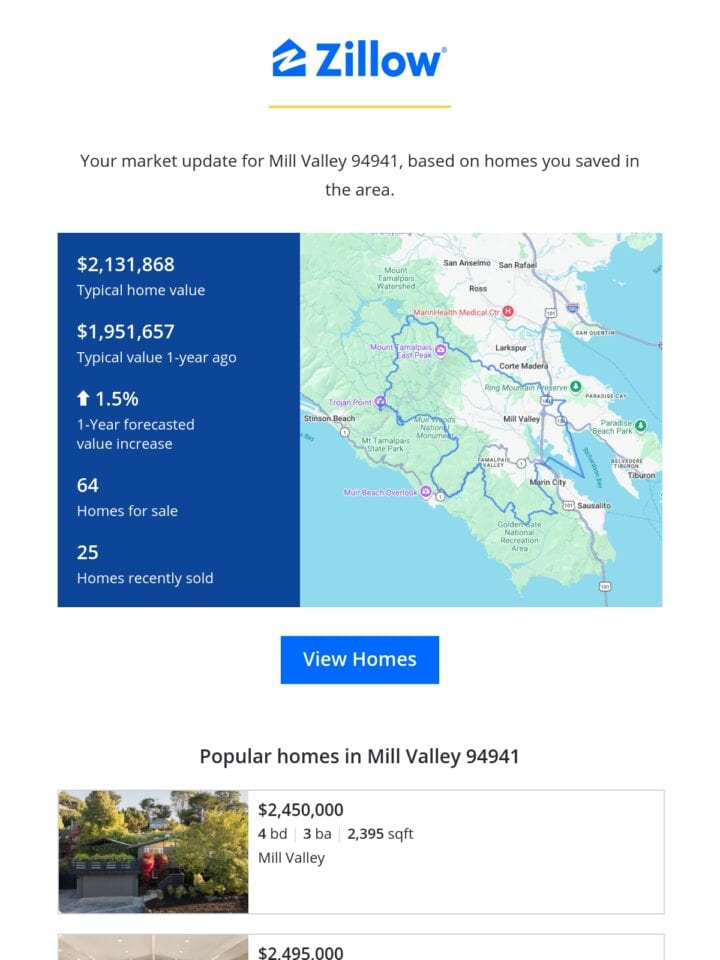Click the Sausalito label on the map
This screenshot has height=960, width=720.
(x=594, y=506)
